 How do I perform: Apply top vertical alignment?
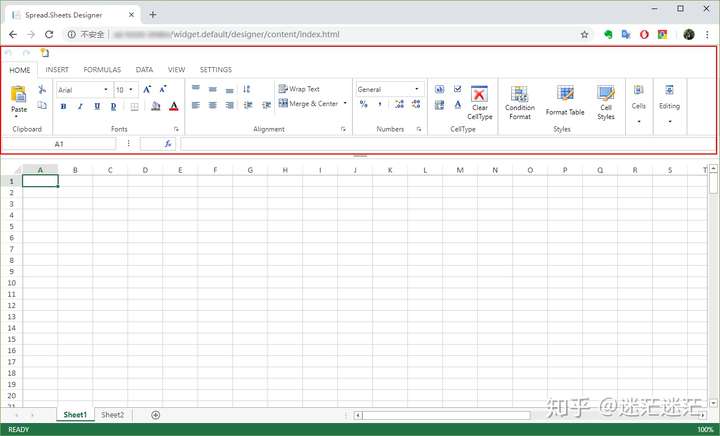[x=196, y=89]
